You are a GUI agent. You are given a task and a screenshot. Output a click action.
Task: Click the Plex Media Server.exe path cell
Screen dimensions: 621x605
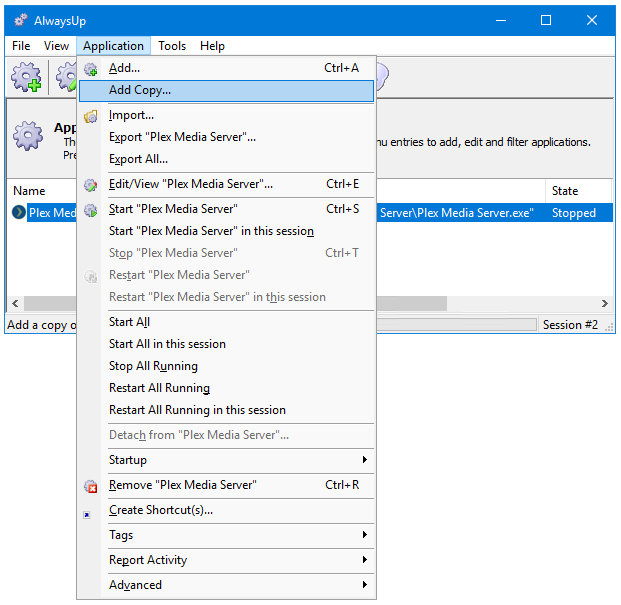[x=457, y=213]
